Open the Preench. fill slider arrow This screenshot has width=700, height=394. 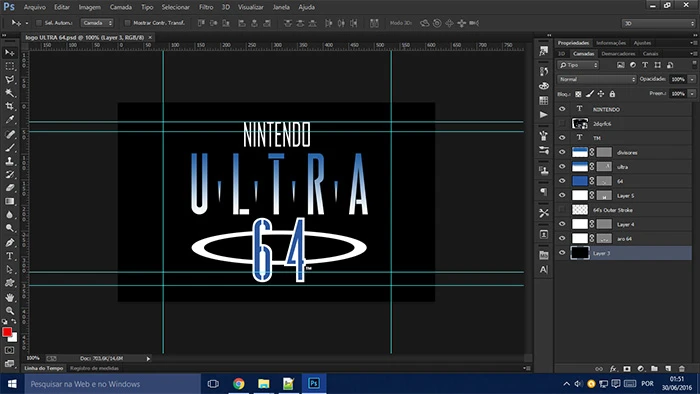pyautogui.click(x=692, y=94)
